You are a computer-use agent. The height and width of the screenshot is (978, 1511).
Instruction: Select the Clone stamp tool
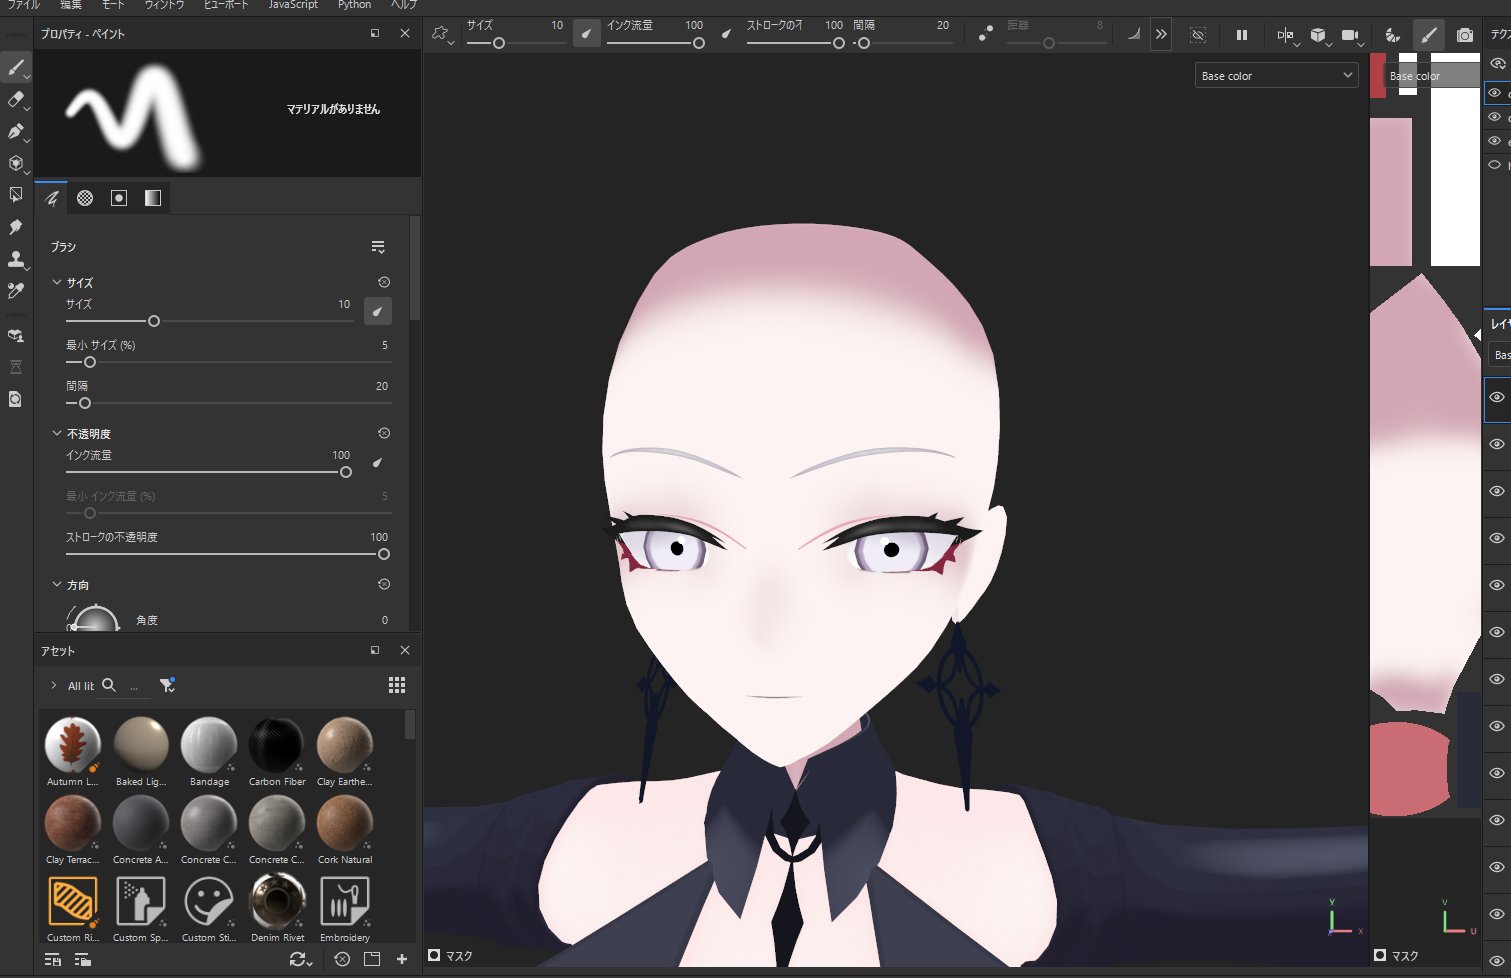point(16,259)
